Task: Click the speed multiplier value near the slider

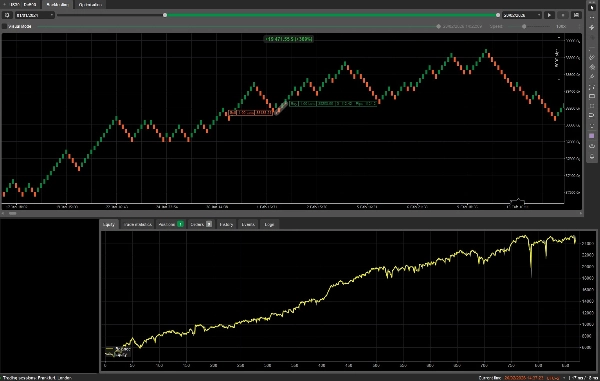Action: [561, 26]
